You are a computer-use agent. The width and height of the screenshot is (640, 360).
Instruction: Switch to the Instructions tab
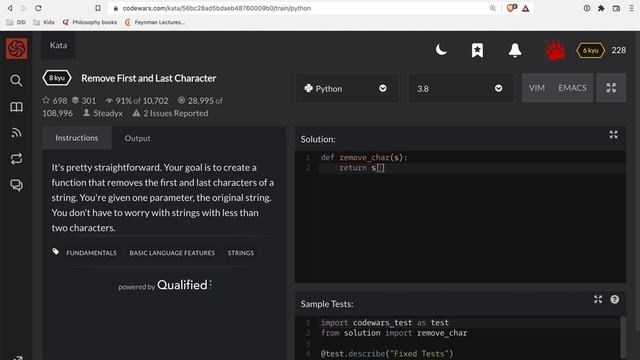77,138
